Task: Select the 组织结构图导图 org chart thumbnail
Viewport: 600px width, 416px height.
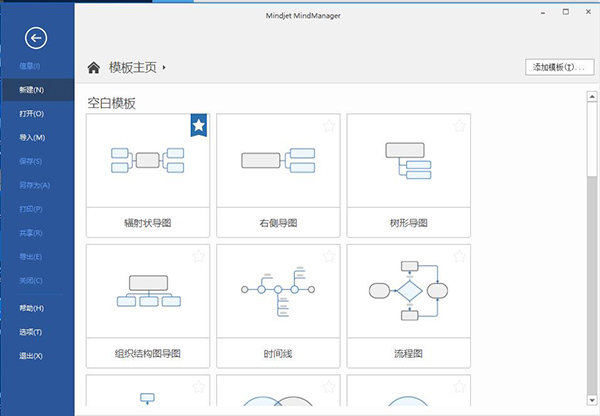Action: click(x=148, y=291)
